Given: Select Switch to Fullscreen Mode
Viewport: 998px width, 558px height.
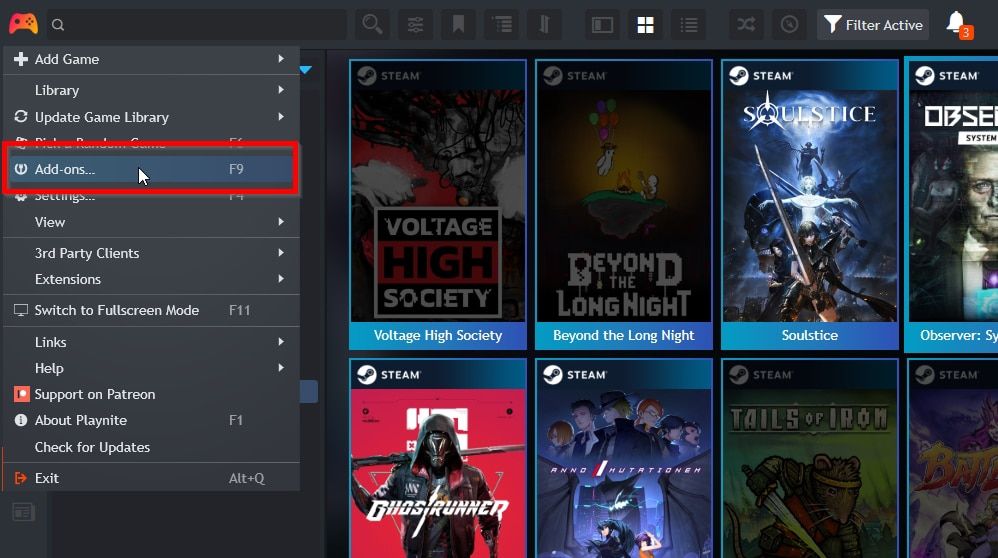Looking at the screenshot, I should (x=151, y=310).
